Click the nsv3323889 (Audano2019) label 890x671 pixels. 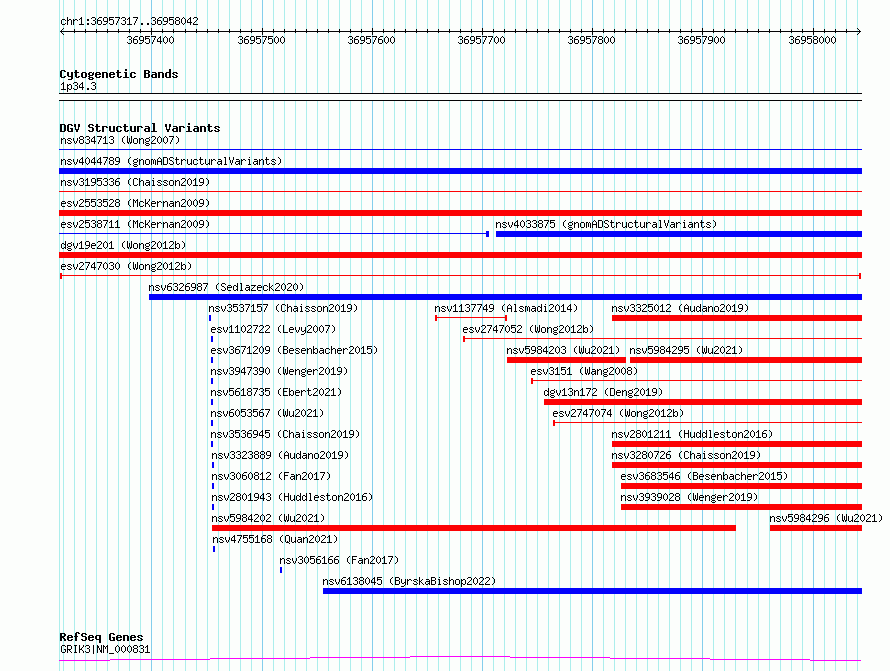coord(280,455)
